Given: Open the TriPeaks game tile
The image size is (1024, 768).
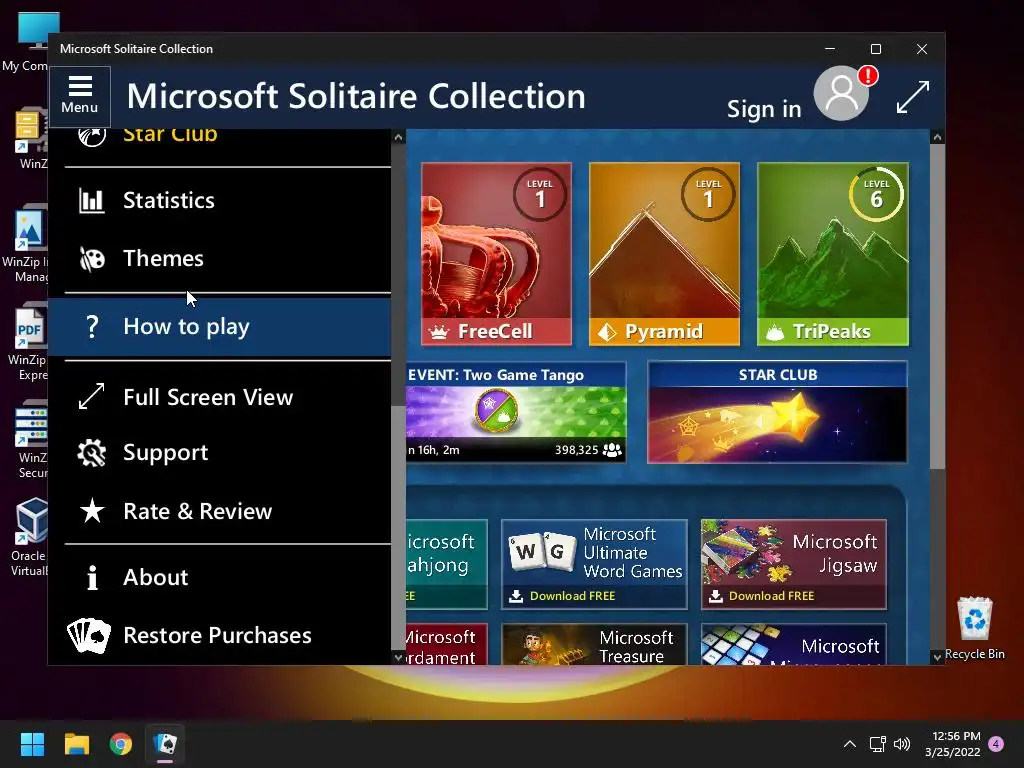Looking at the screenshot, I should 833,254.
